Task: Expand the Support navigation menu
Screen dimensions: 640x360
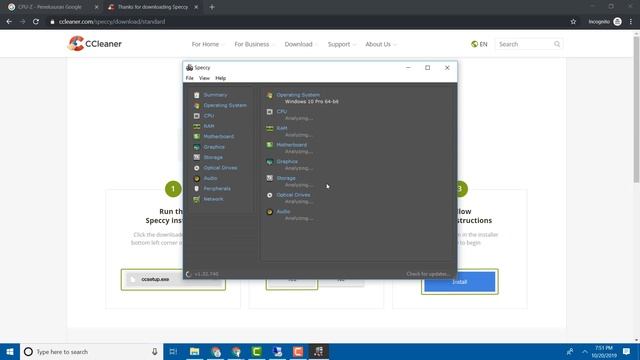Action: pyautogui.click(x=341, y=44)
